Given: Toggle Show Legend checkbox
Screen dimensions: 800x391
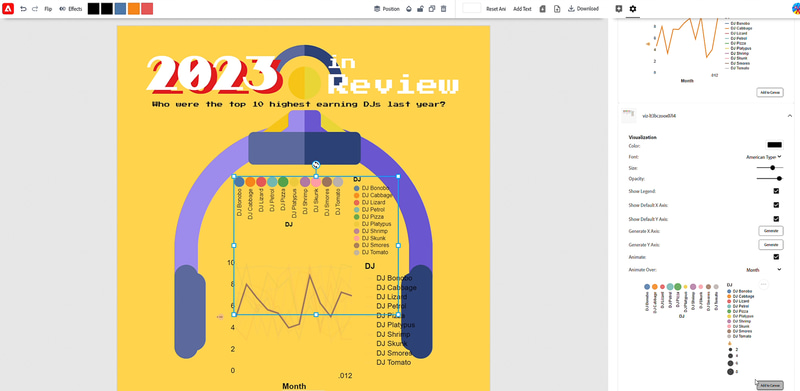Looking at the screenshot, I should [x=776, y=191].
